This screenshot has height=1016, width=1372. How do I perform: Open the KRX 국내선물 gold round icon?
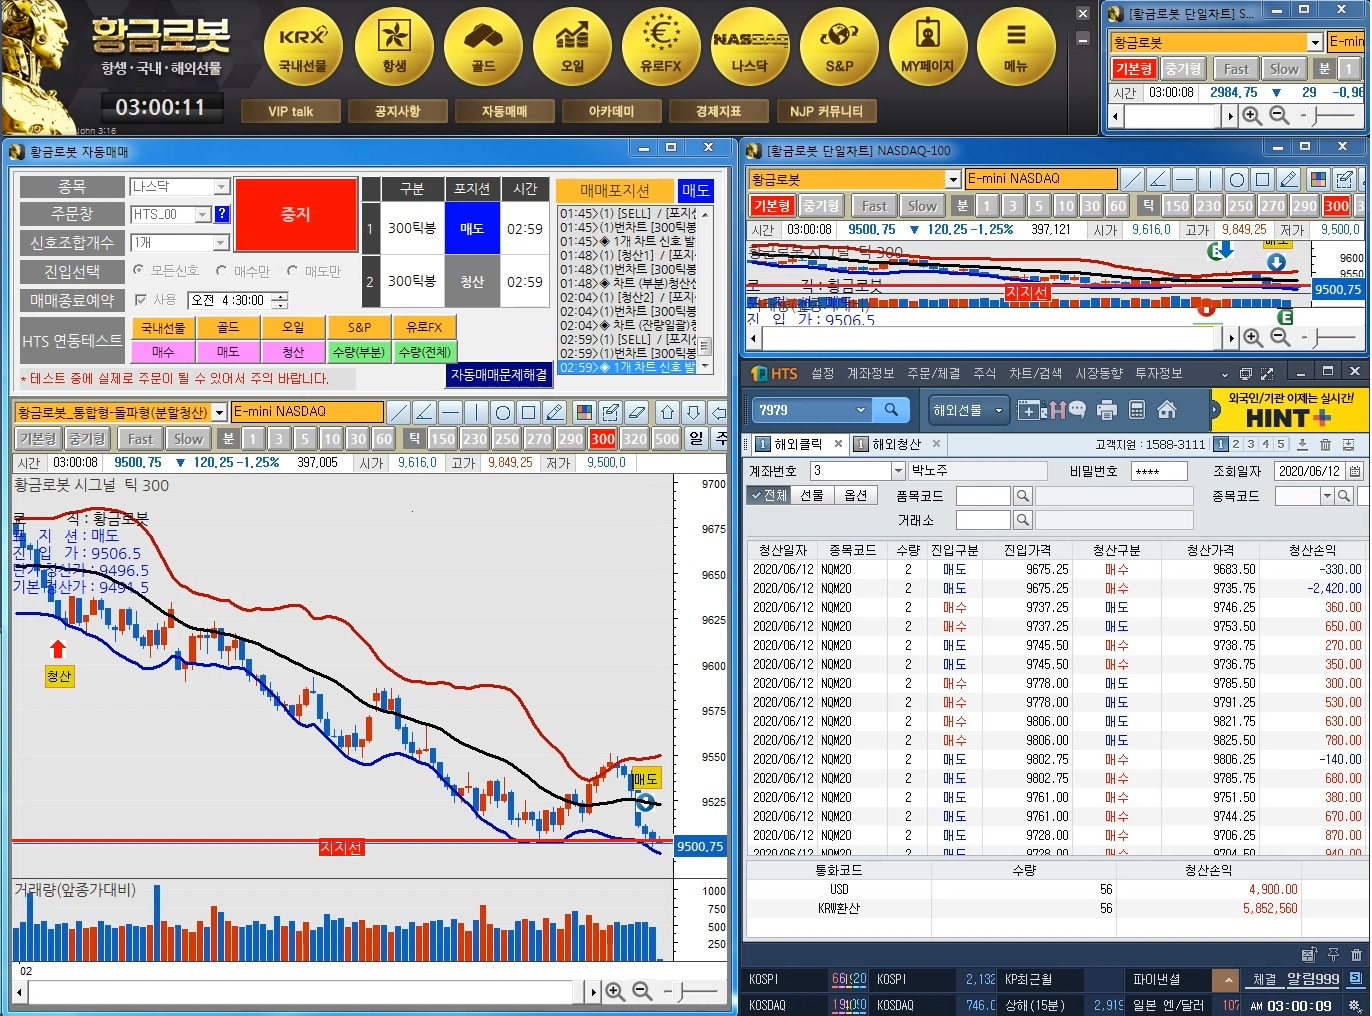click(303, 45)
